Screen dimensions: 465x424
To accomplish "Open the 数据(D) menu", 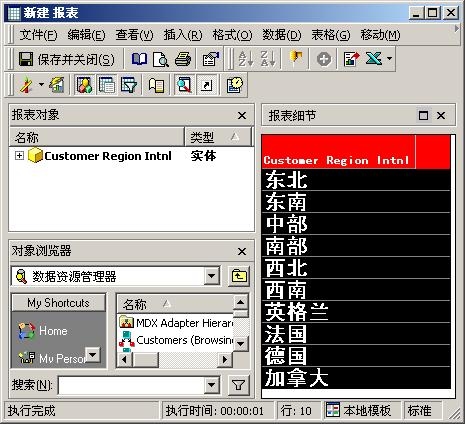I will 282,35.
